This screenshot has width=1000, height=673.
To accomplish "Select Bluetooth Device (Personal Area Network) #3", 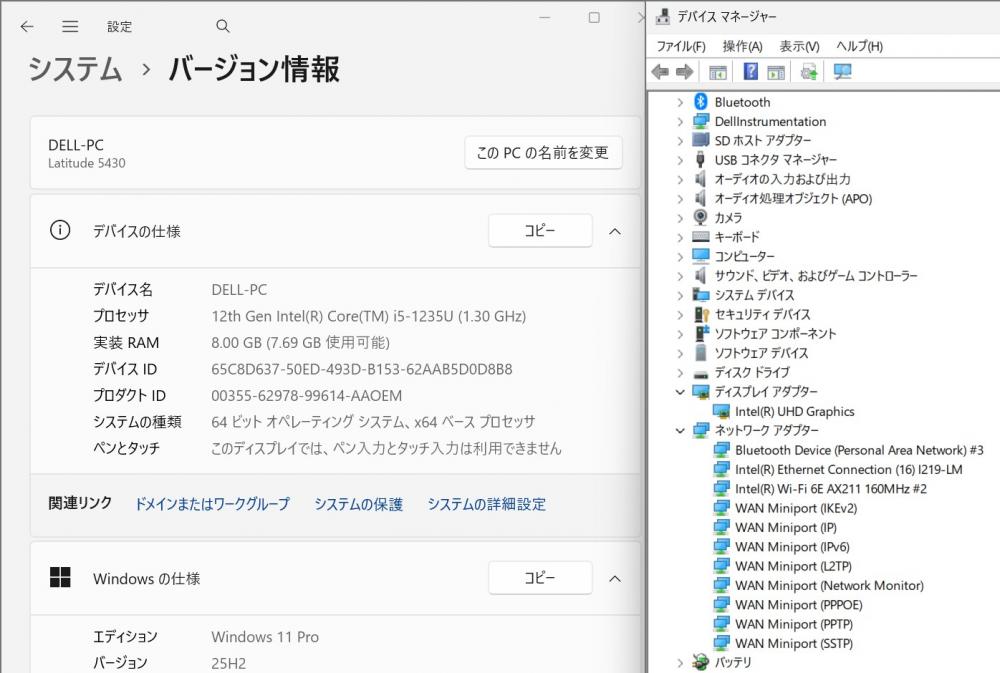I will pos(859,450).
